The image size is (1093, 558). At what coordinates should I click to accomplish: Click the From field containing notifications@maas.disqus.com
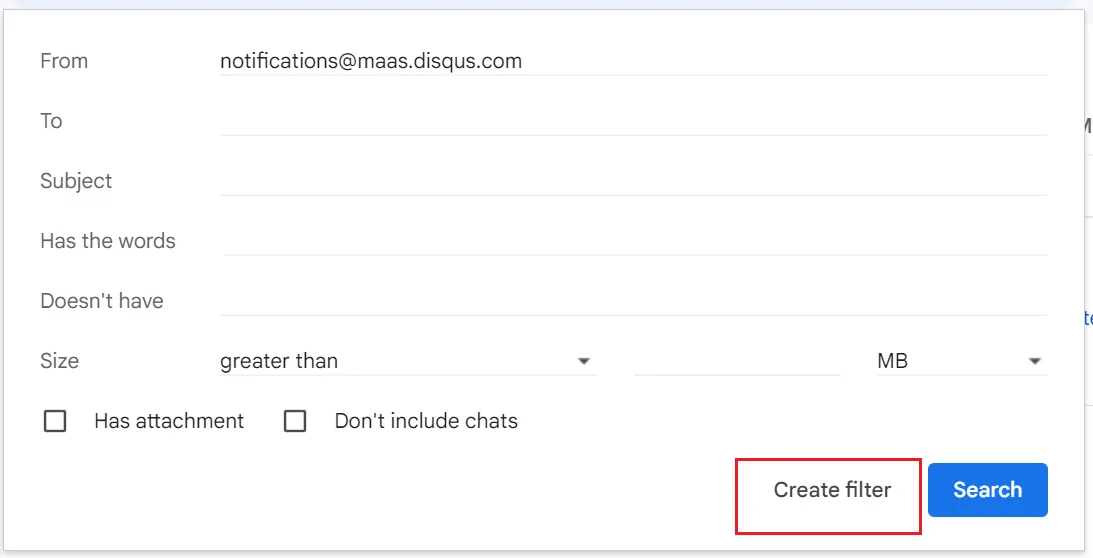click(634, 61)
